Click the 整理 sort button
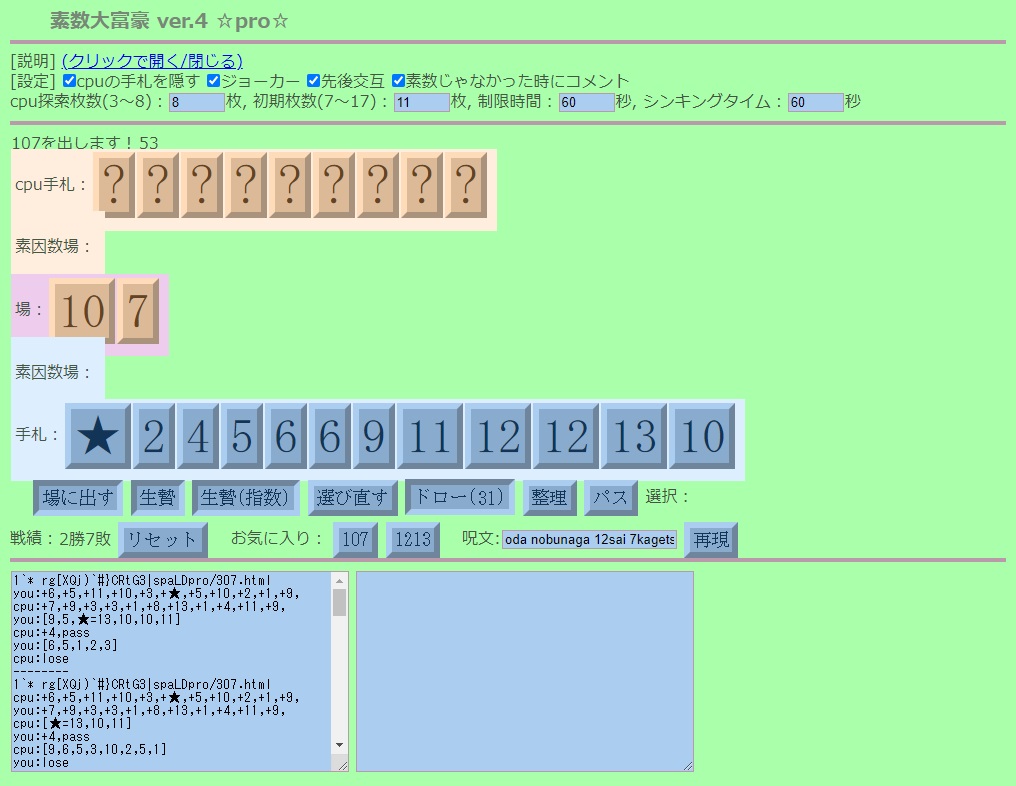1016x786 pixels. coord(549,498)
